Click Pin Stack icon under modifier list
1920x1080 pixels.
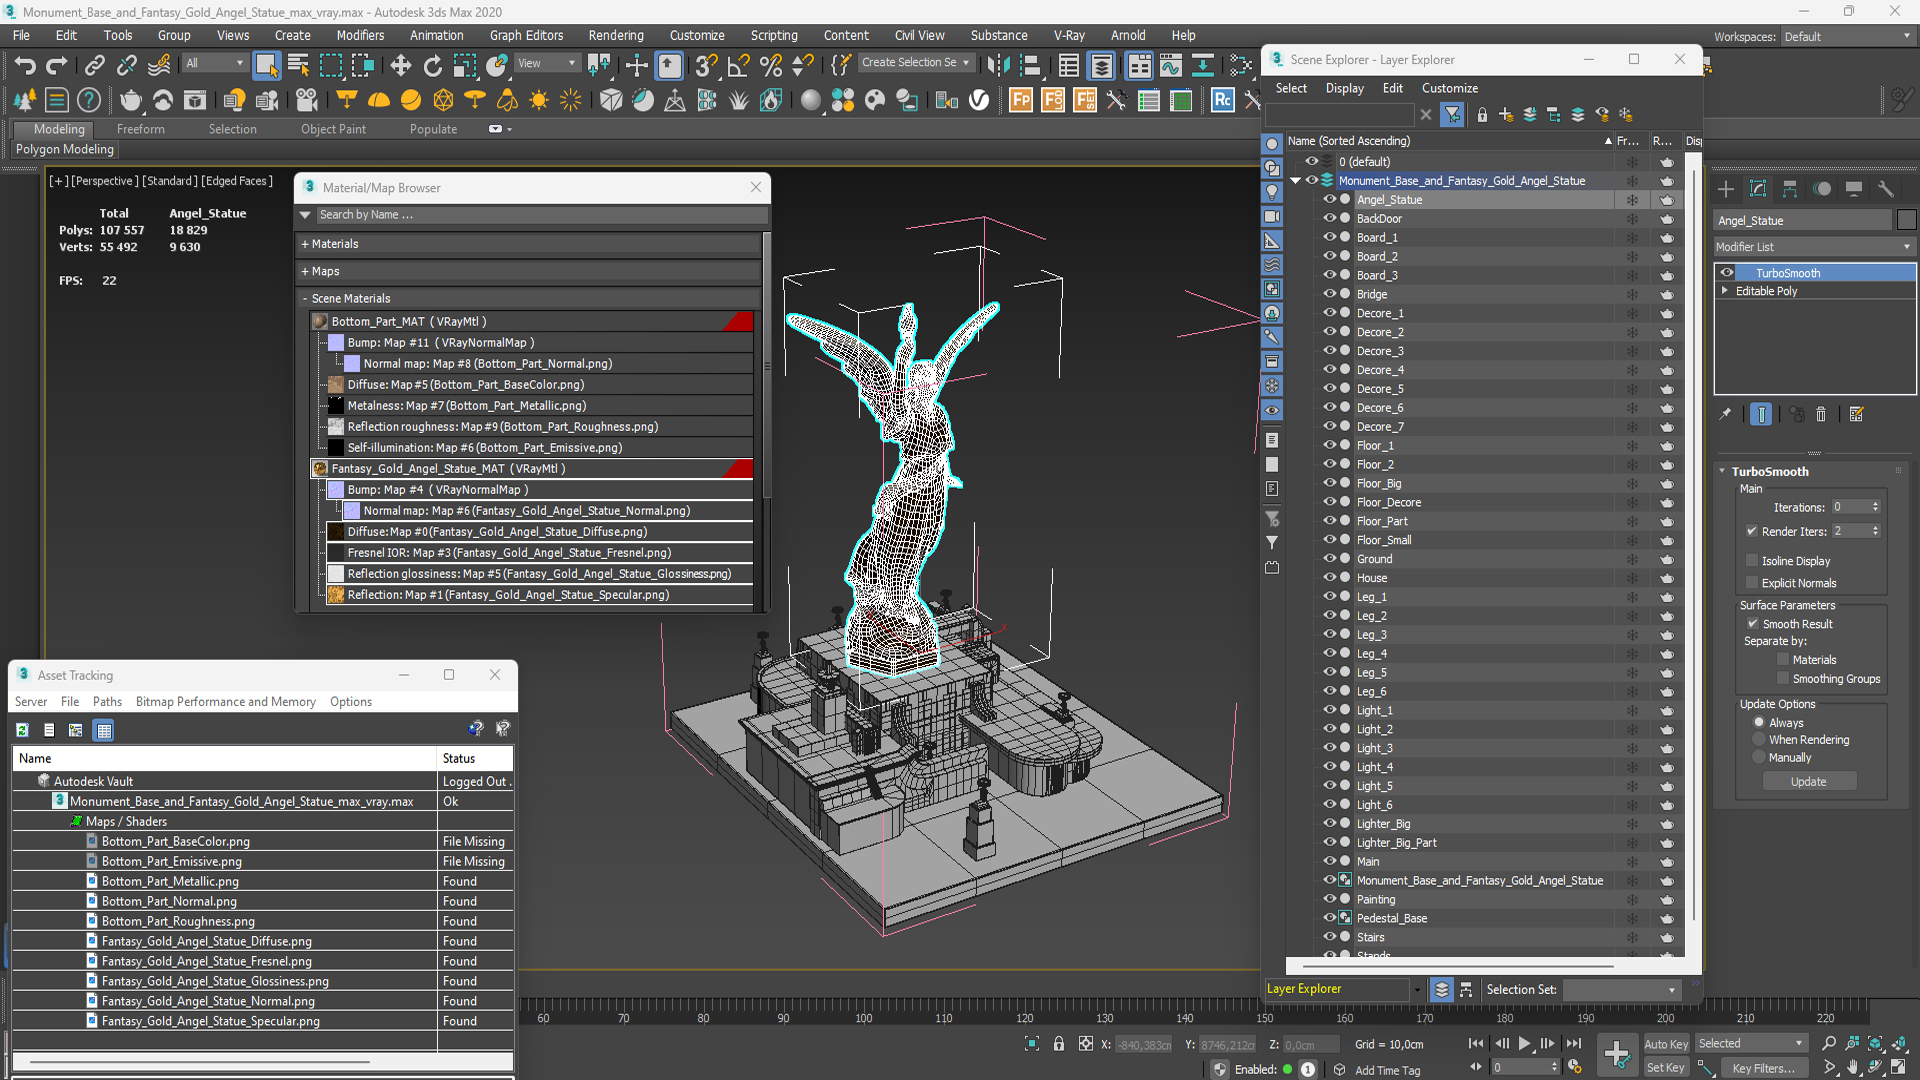(x=1725, y=414)
